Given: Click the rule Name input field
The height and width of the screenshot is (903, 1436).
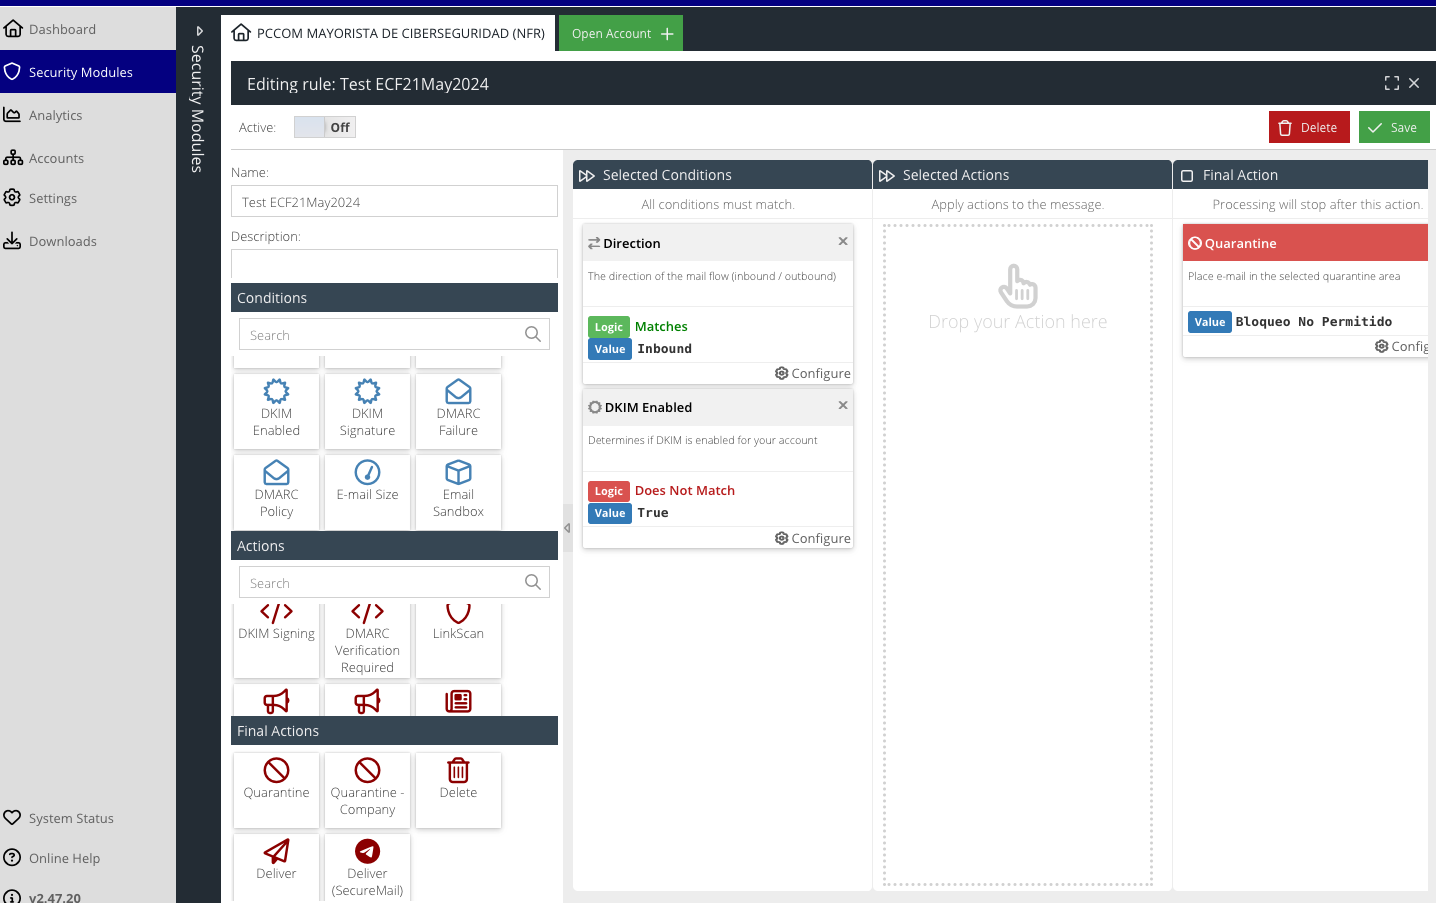Looking at the screenshot, I should pyautogui.click(x=394, y=201).
